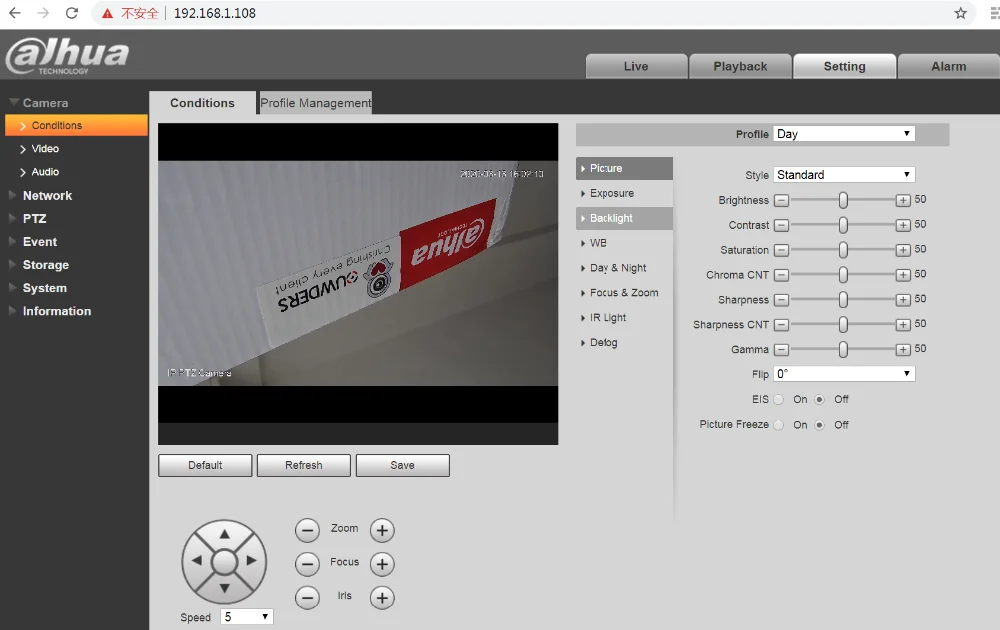Open the Alarm tab

tap(949, 66)
